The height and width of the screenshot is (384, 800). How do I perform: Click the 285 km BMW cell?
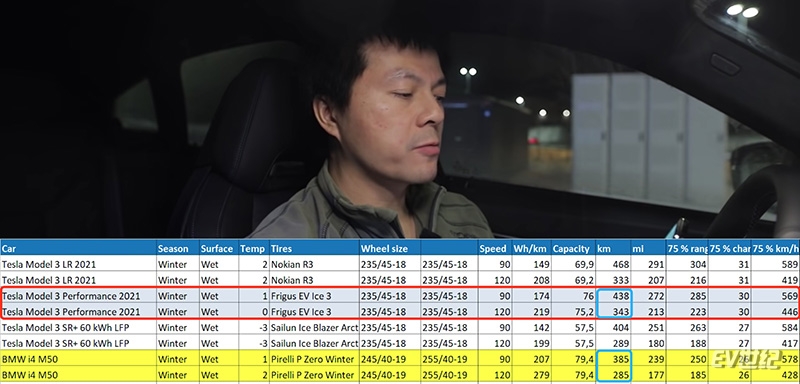615,374
